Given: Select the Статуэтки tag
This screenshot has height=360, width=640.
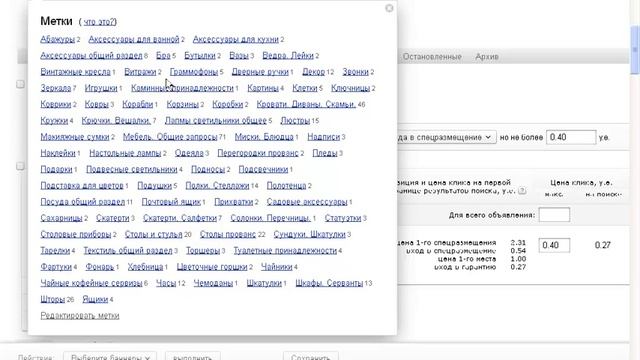Looking at the screenshot, I should (343, 218).
